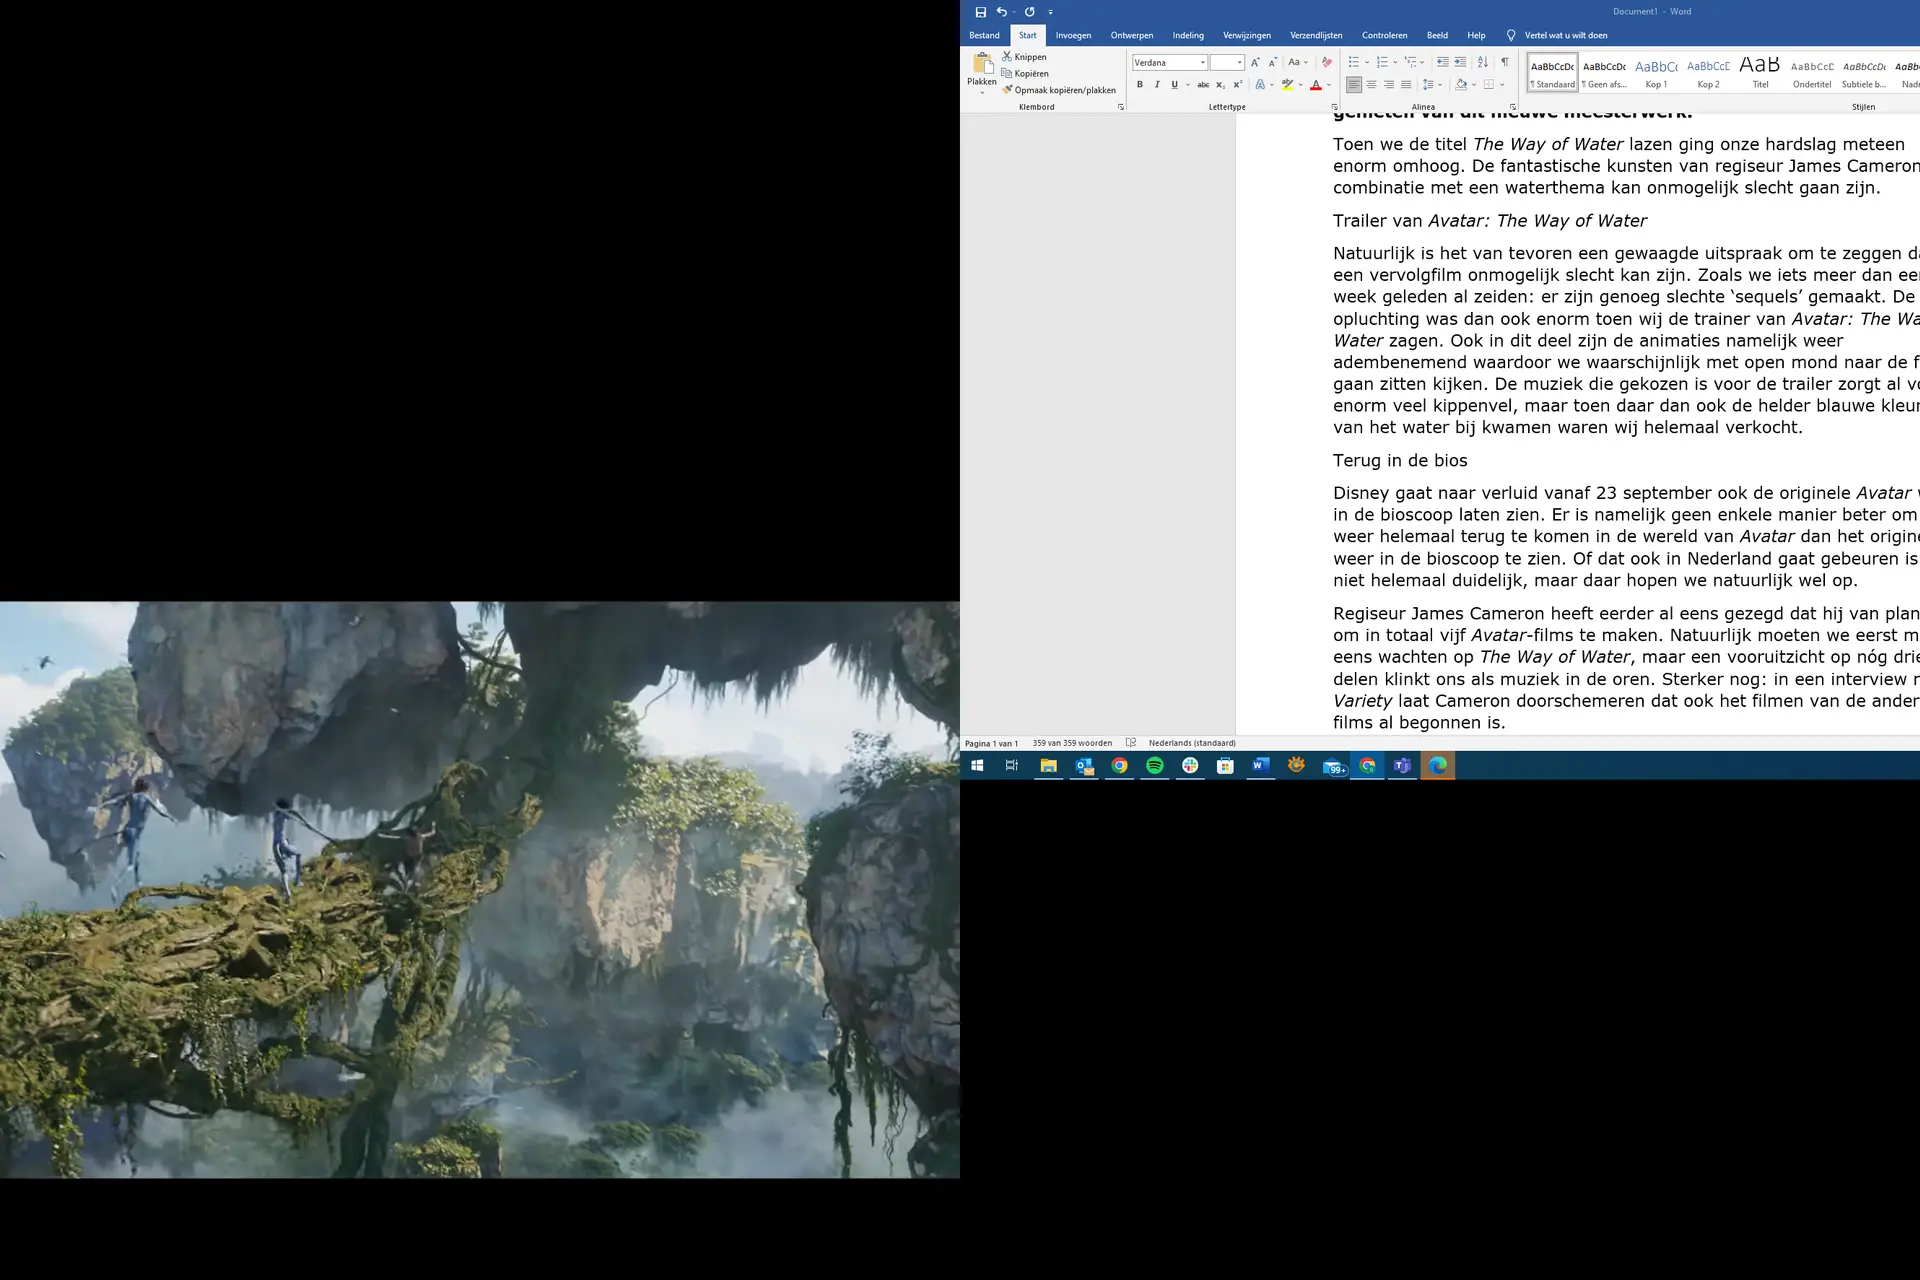Viewport: 1920px width, 1280px height.
Task: Open the font color dropdown arrow
Action: pyautogui.click(x=1329, y=85)
